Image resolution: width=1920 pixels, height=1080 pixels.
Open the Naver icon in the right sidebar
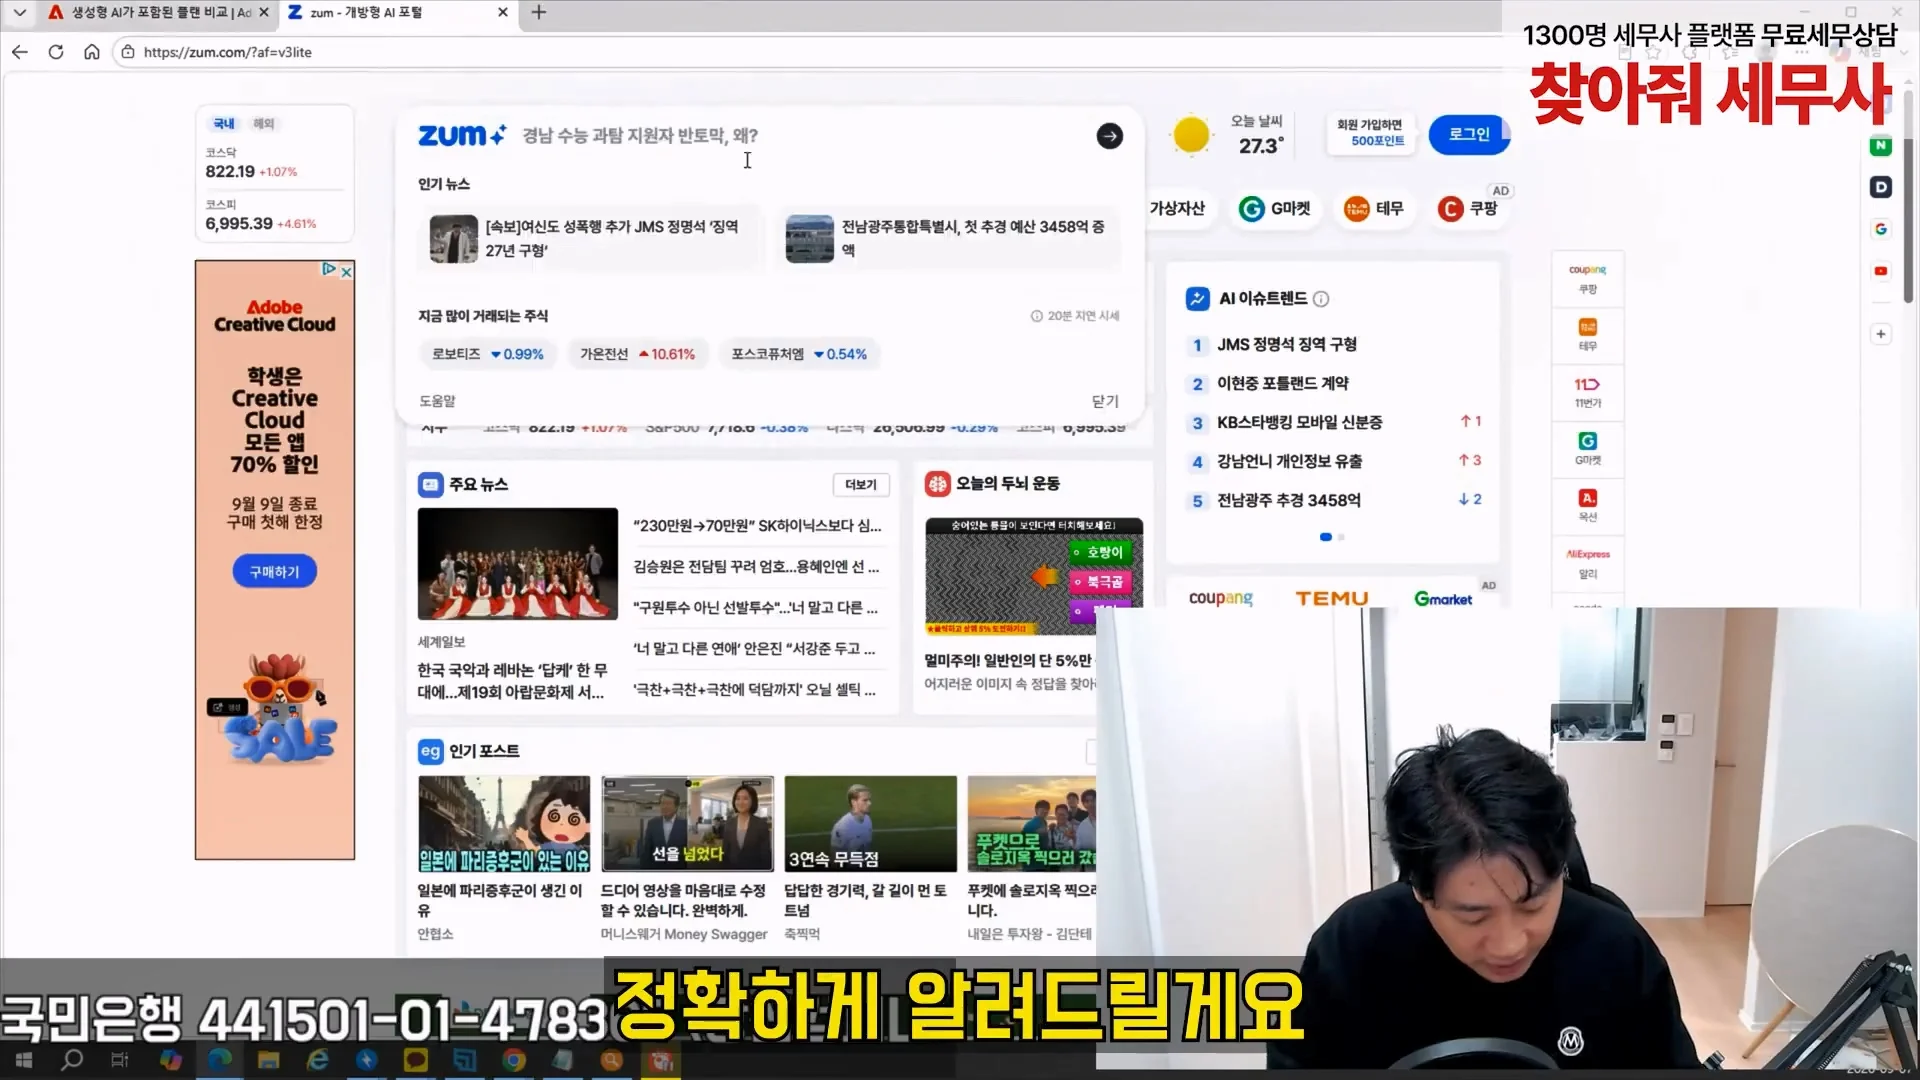1880,145
